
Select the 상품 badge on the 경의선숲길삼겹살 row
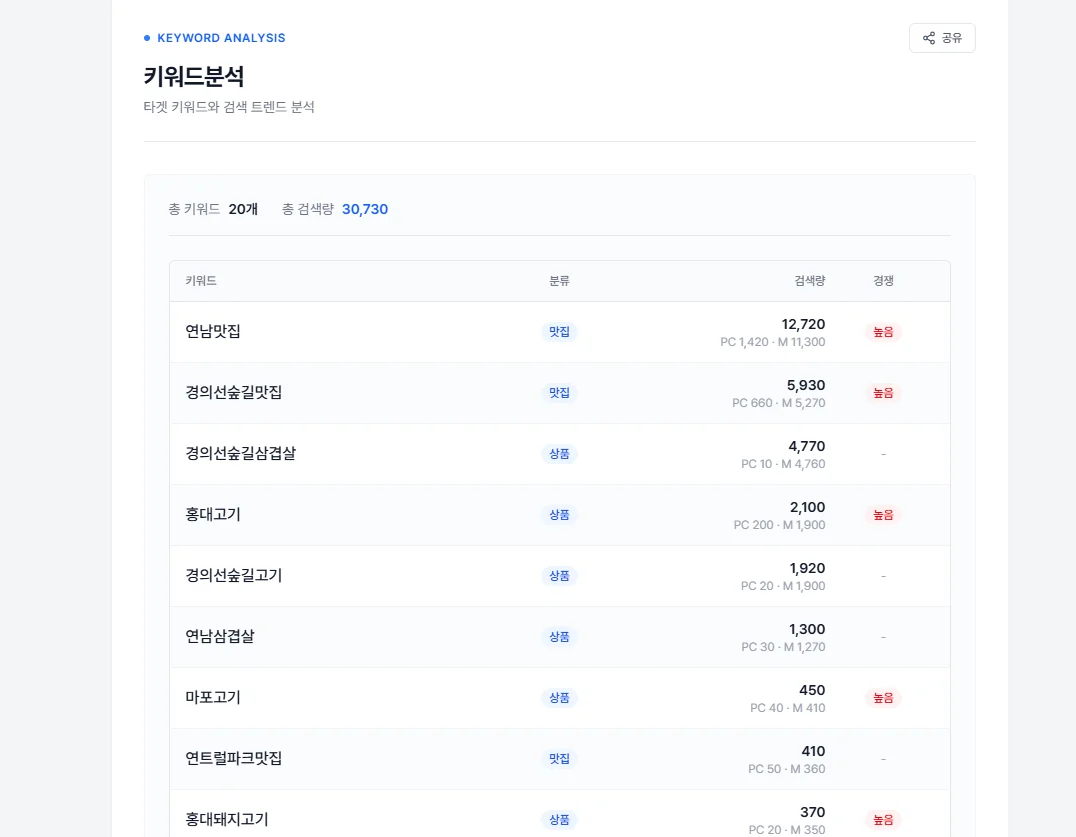point(559,453)
